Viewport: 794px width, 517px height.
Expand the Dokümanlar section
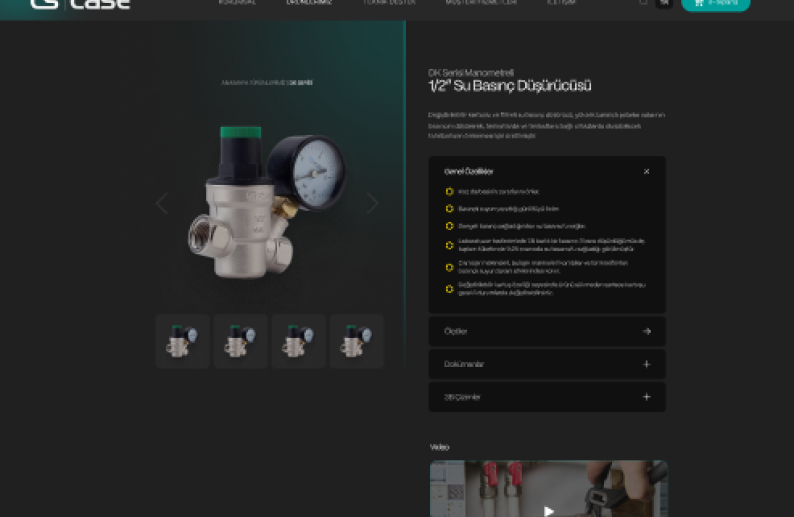pyautogui.click(x=646, y=364)
